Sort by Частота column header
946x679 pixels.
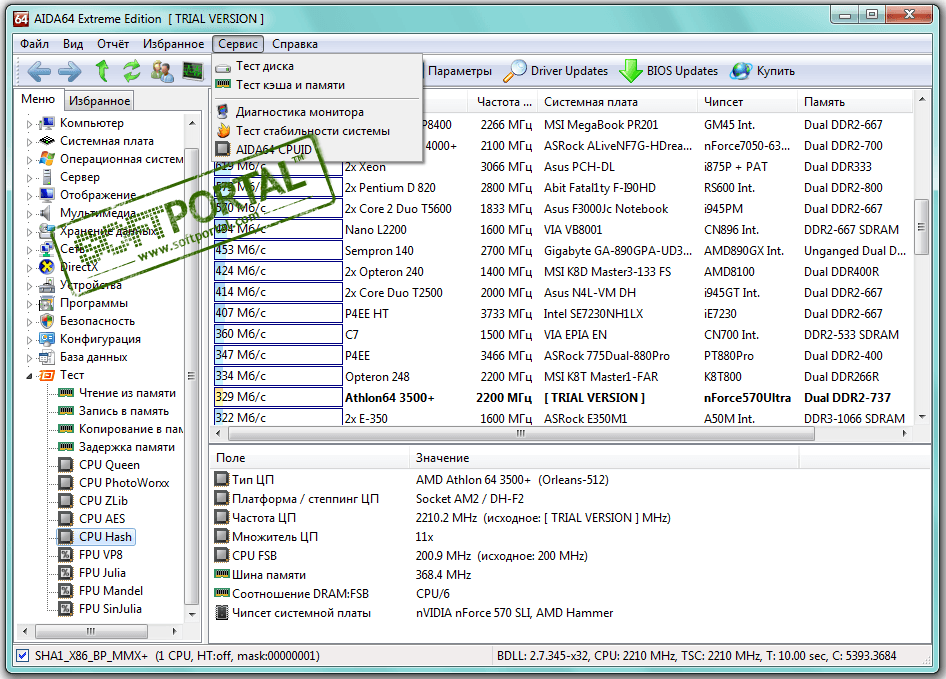coord(503,102)
